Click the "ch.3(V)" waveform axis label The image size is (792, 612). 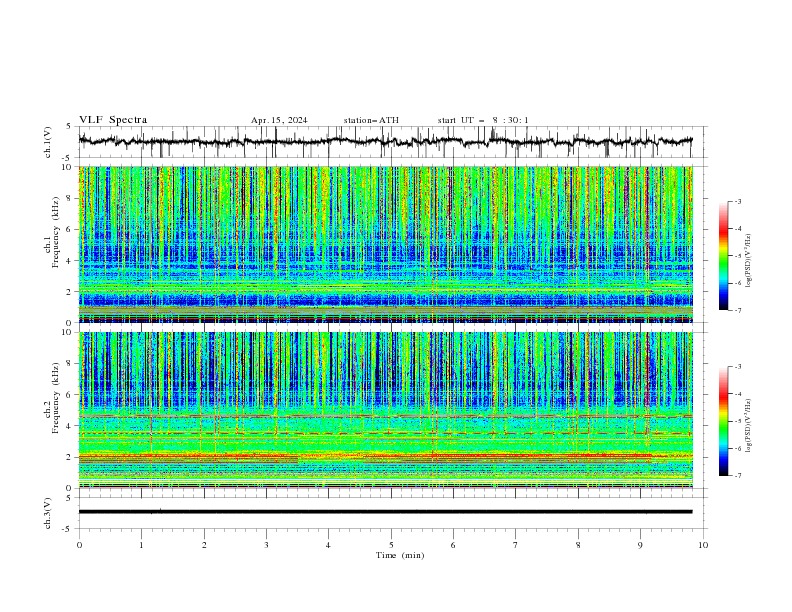[48, 513]
